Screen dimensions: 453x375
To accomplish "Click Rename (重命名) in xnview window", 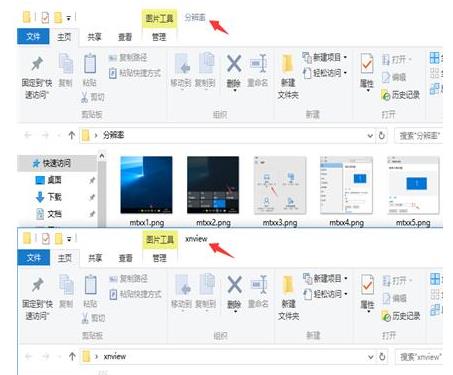I will tap(258, 292).
